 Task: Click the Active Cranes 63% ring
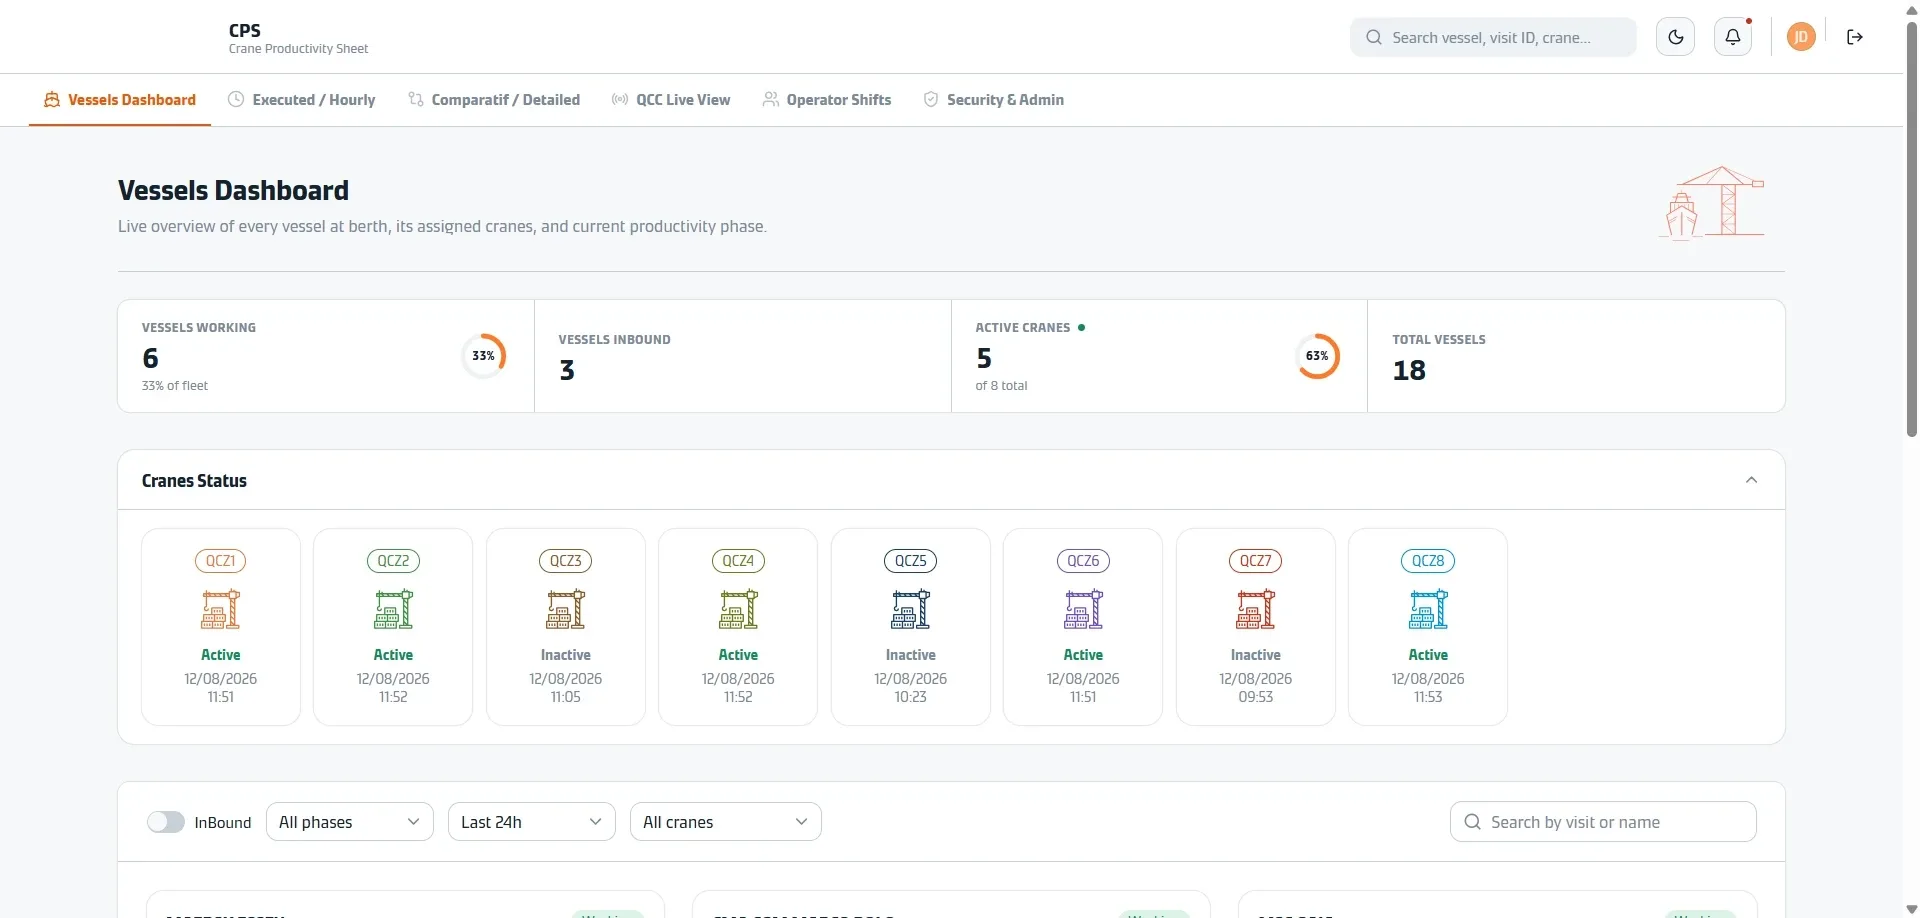1317,356
